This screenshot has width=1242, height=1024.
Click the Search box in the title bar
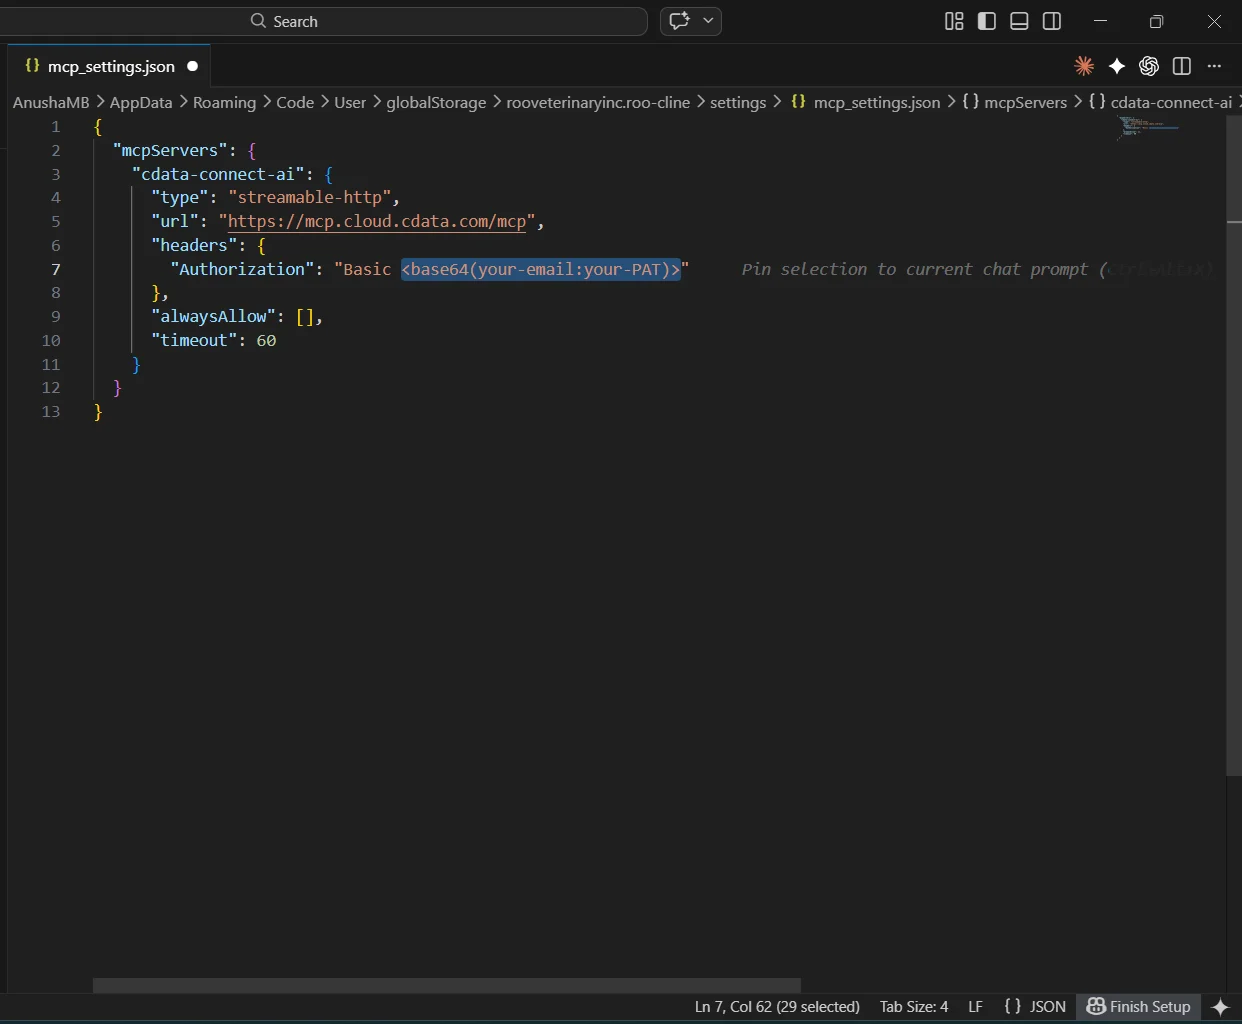point(446,21)
